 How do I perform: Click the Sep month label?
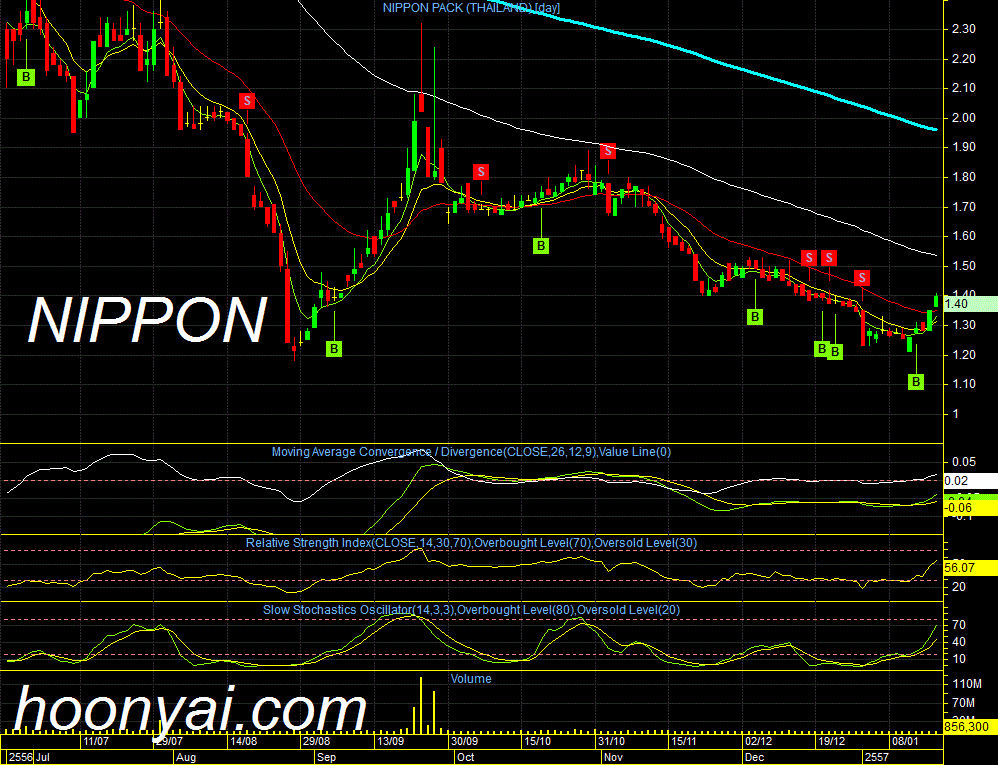(327, 757)
